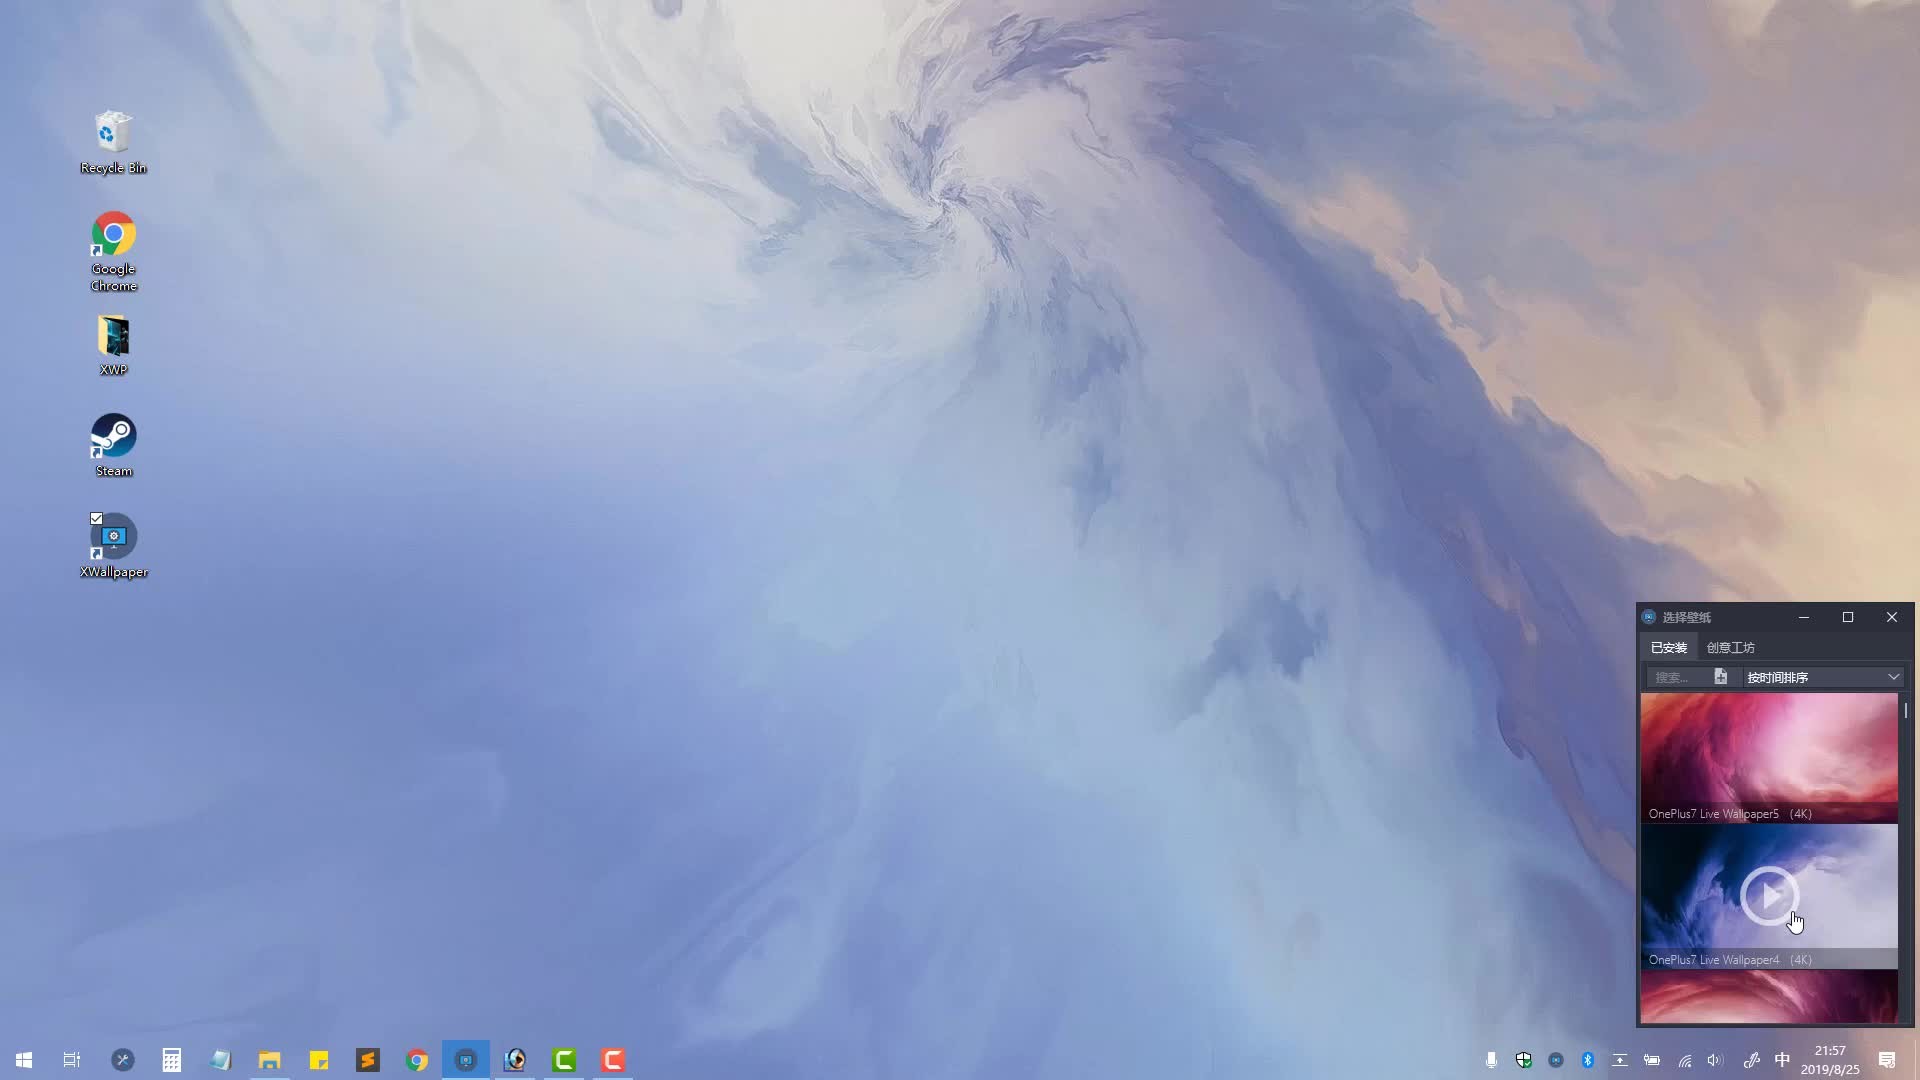1920x1080 pixels.
Task: Open volume control in system tray
Action: (1716, 1060)
